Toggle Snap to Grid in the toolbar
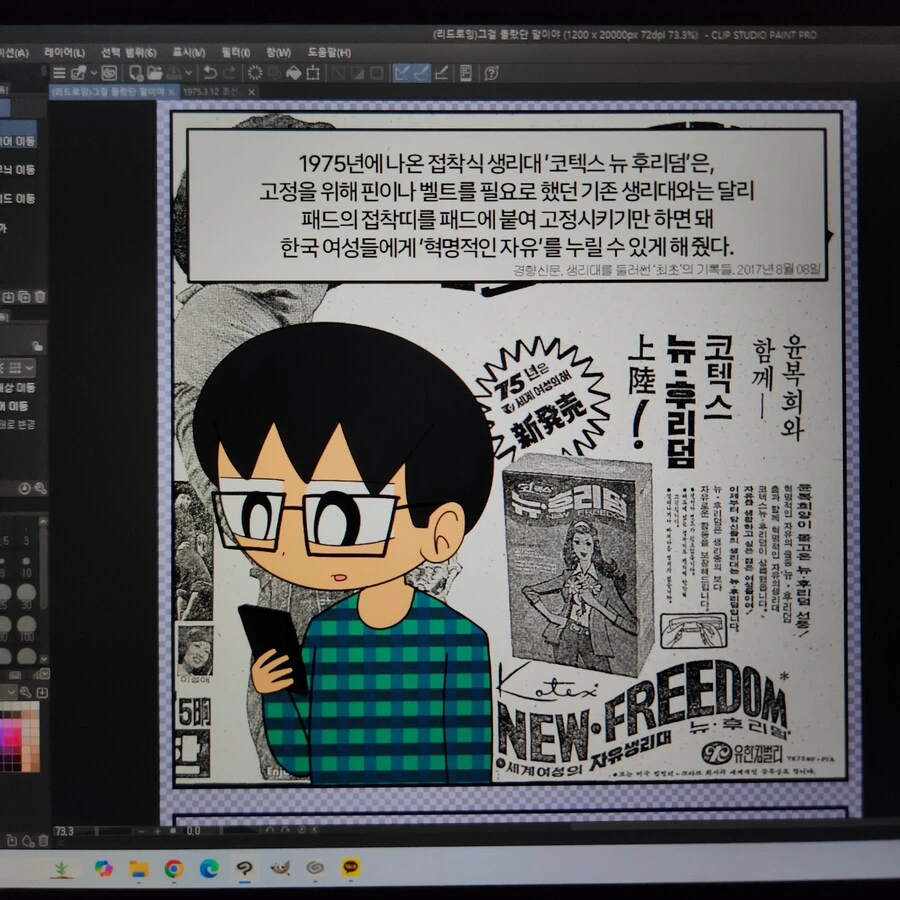Screen dimensions: 900x900 coord(441,73)
